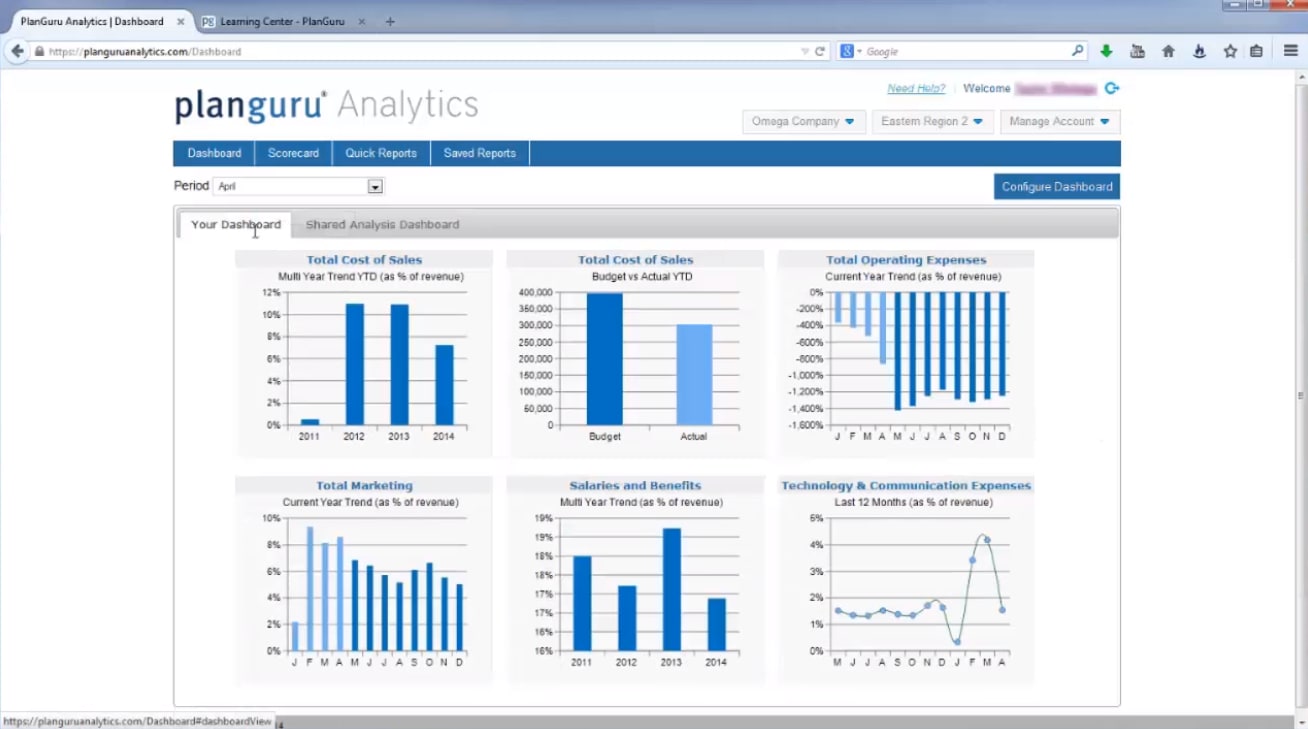This screenshot has width=1308, height=729.
Task: Open Firefox bookmarks history icon
Action: 1137,50
